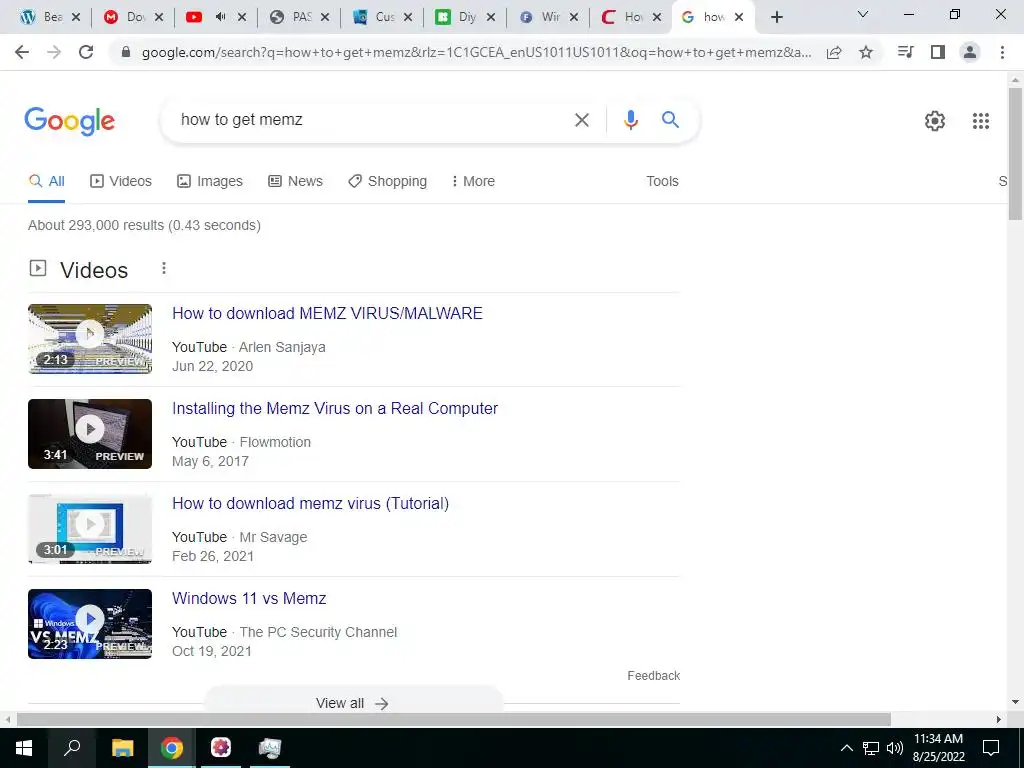The height and width of the screenshot is (768, 1024).
Task: Open tab search dropdown
Action: 863,14
